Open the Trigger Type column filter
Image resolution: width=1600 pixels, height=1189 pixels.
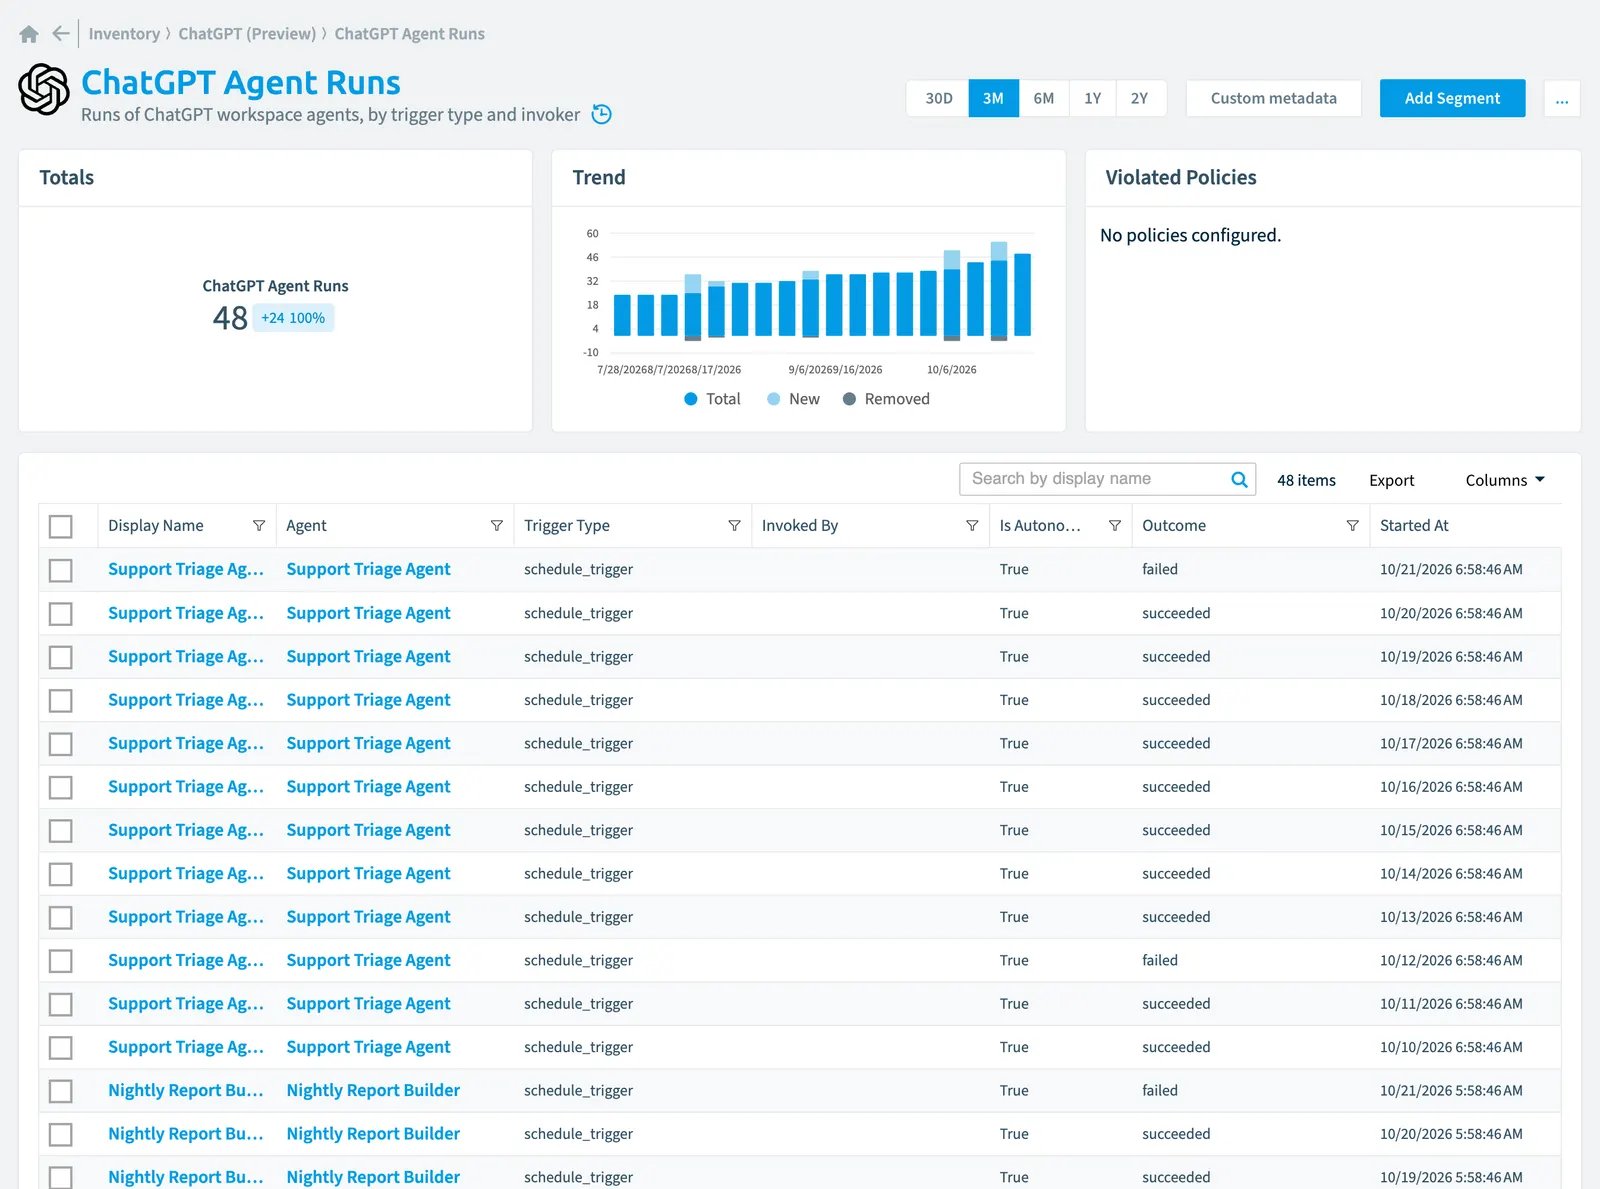click(735, 526)
